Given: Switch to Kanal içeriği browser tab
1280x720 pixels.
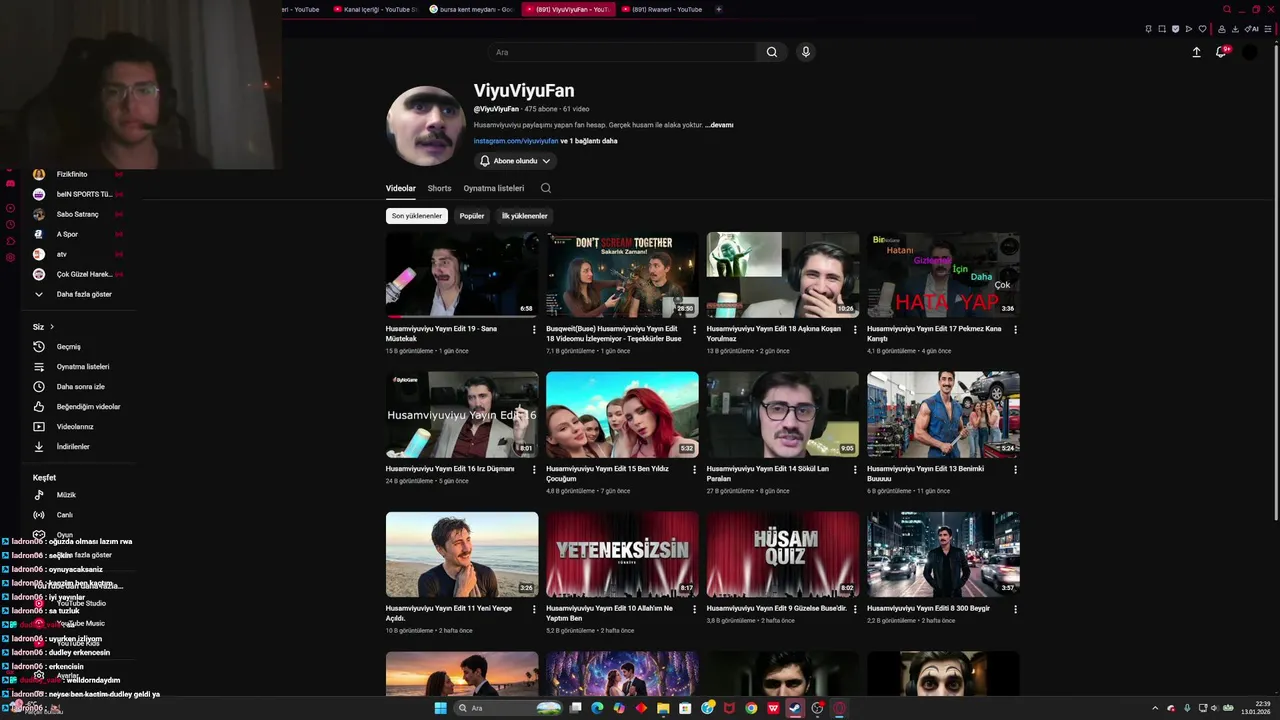Looking at the screenshot, I should [x=375, y=9].
